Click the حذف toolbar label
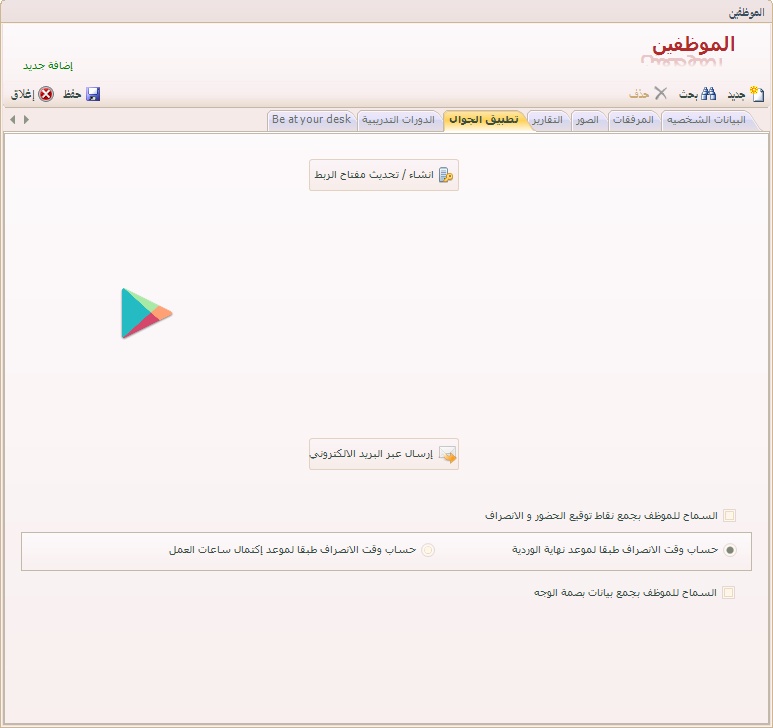The width and height of the screenshot is (773, 728). 639,94
